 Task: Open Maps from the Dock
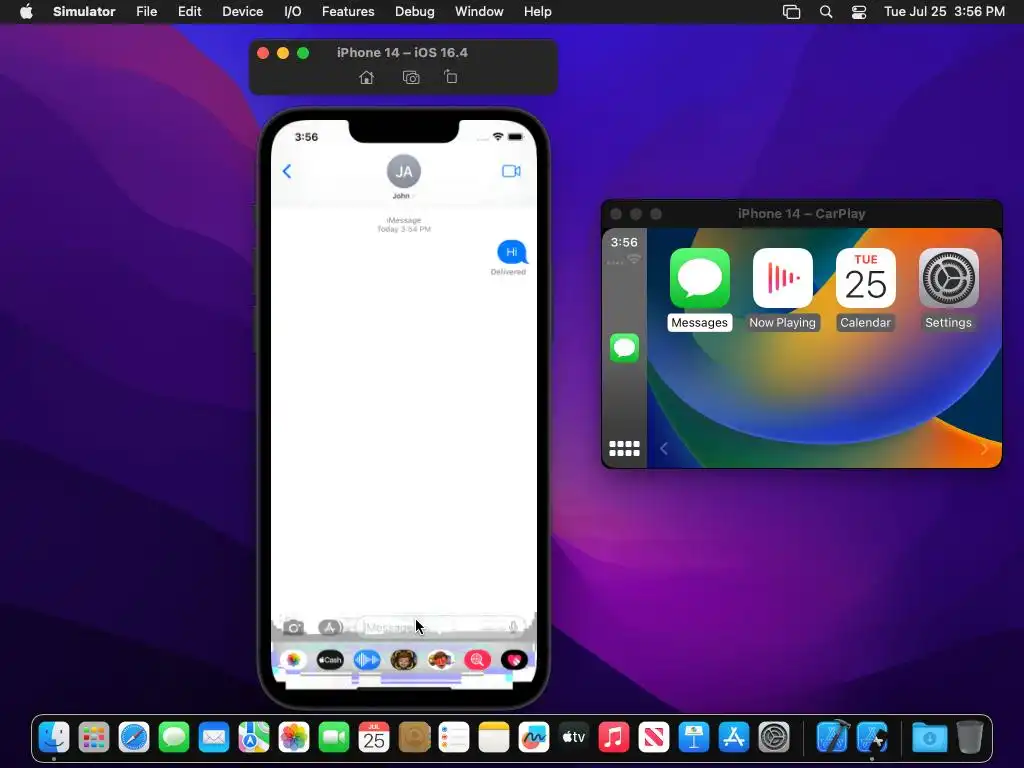[x=254, y=738]
